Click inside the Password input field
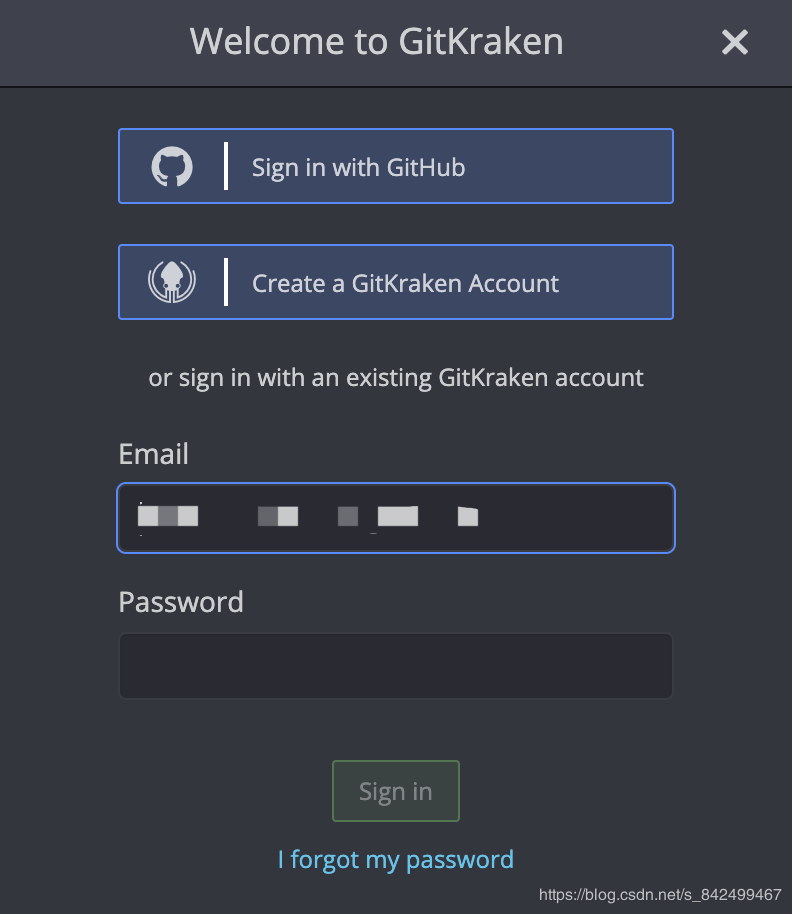Screen dimensions: 792x914 396,665
